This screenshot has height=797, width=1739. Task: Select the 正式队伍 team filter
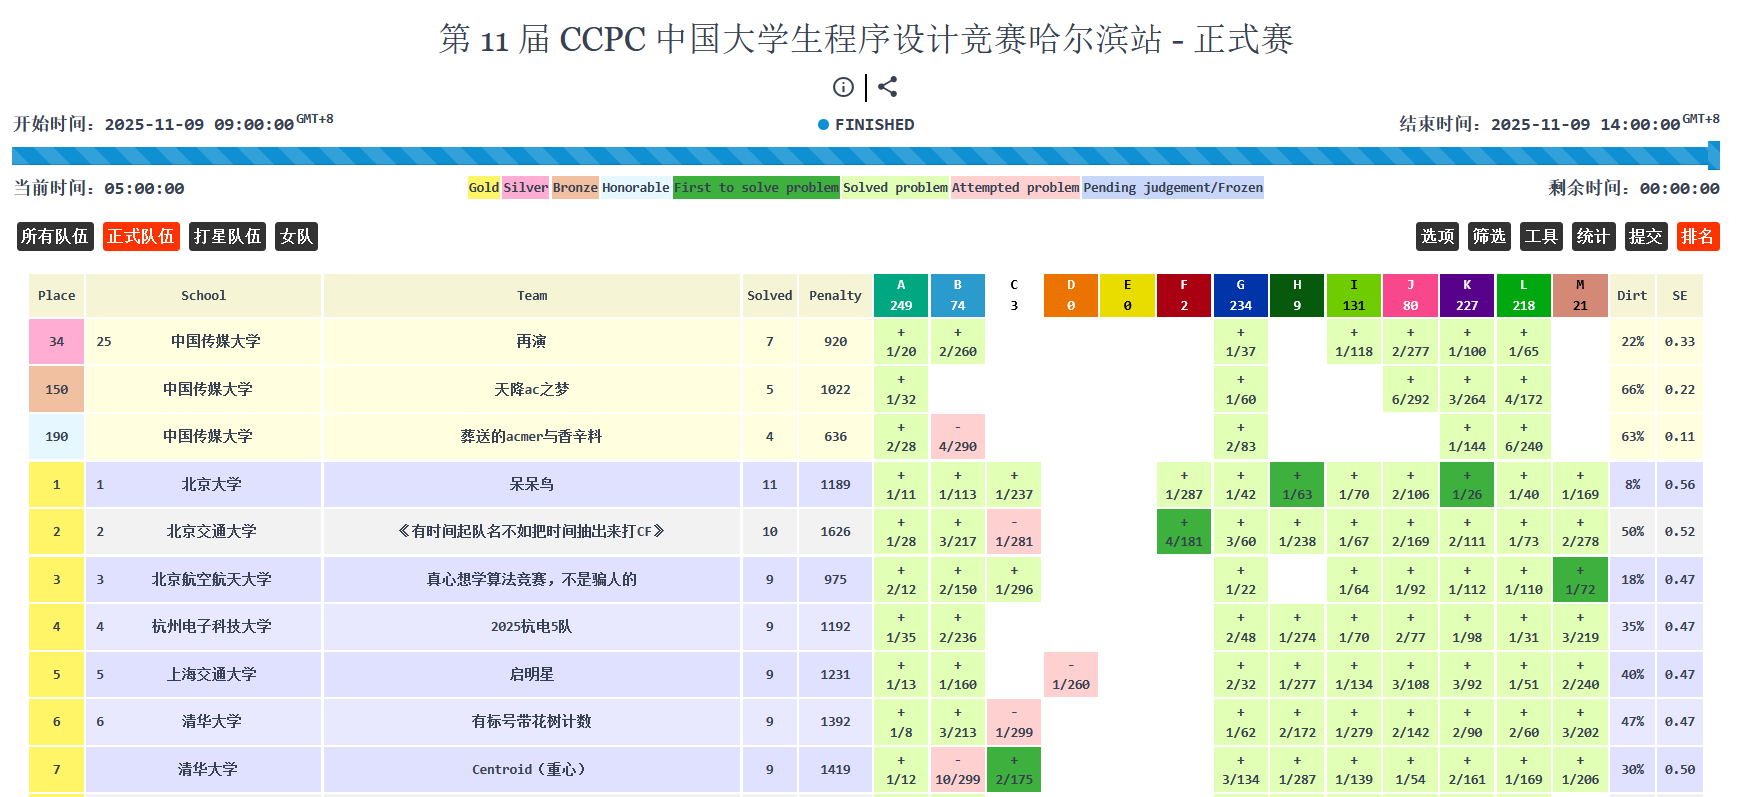[x=141, y=236]
